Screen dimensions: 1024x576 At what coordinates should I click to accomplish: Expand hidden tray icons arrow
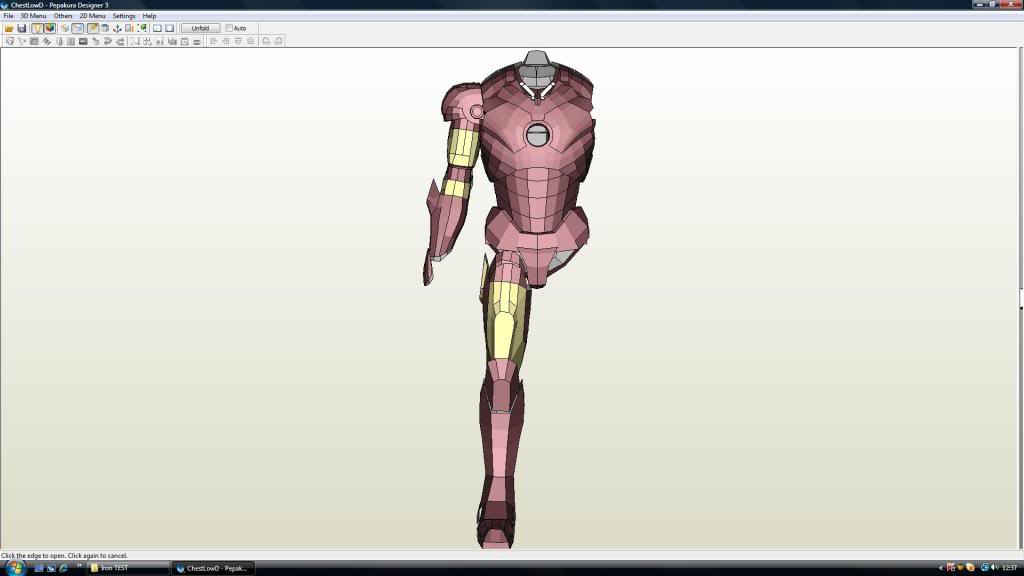coord(940,568)
